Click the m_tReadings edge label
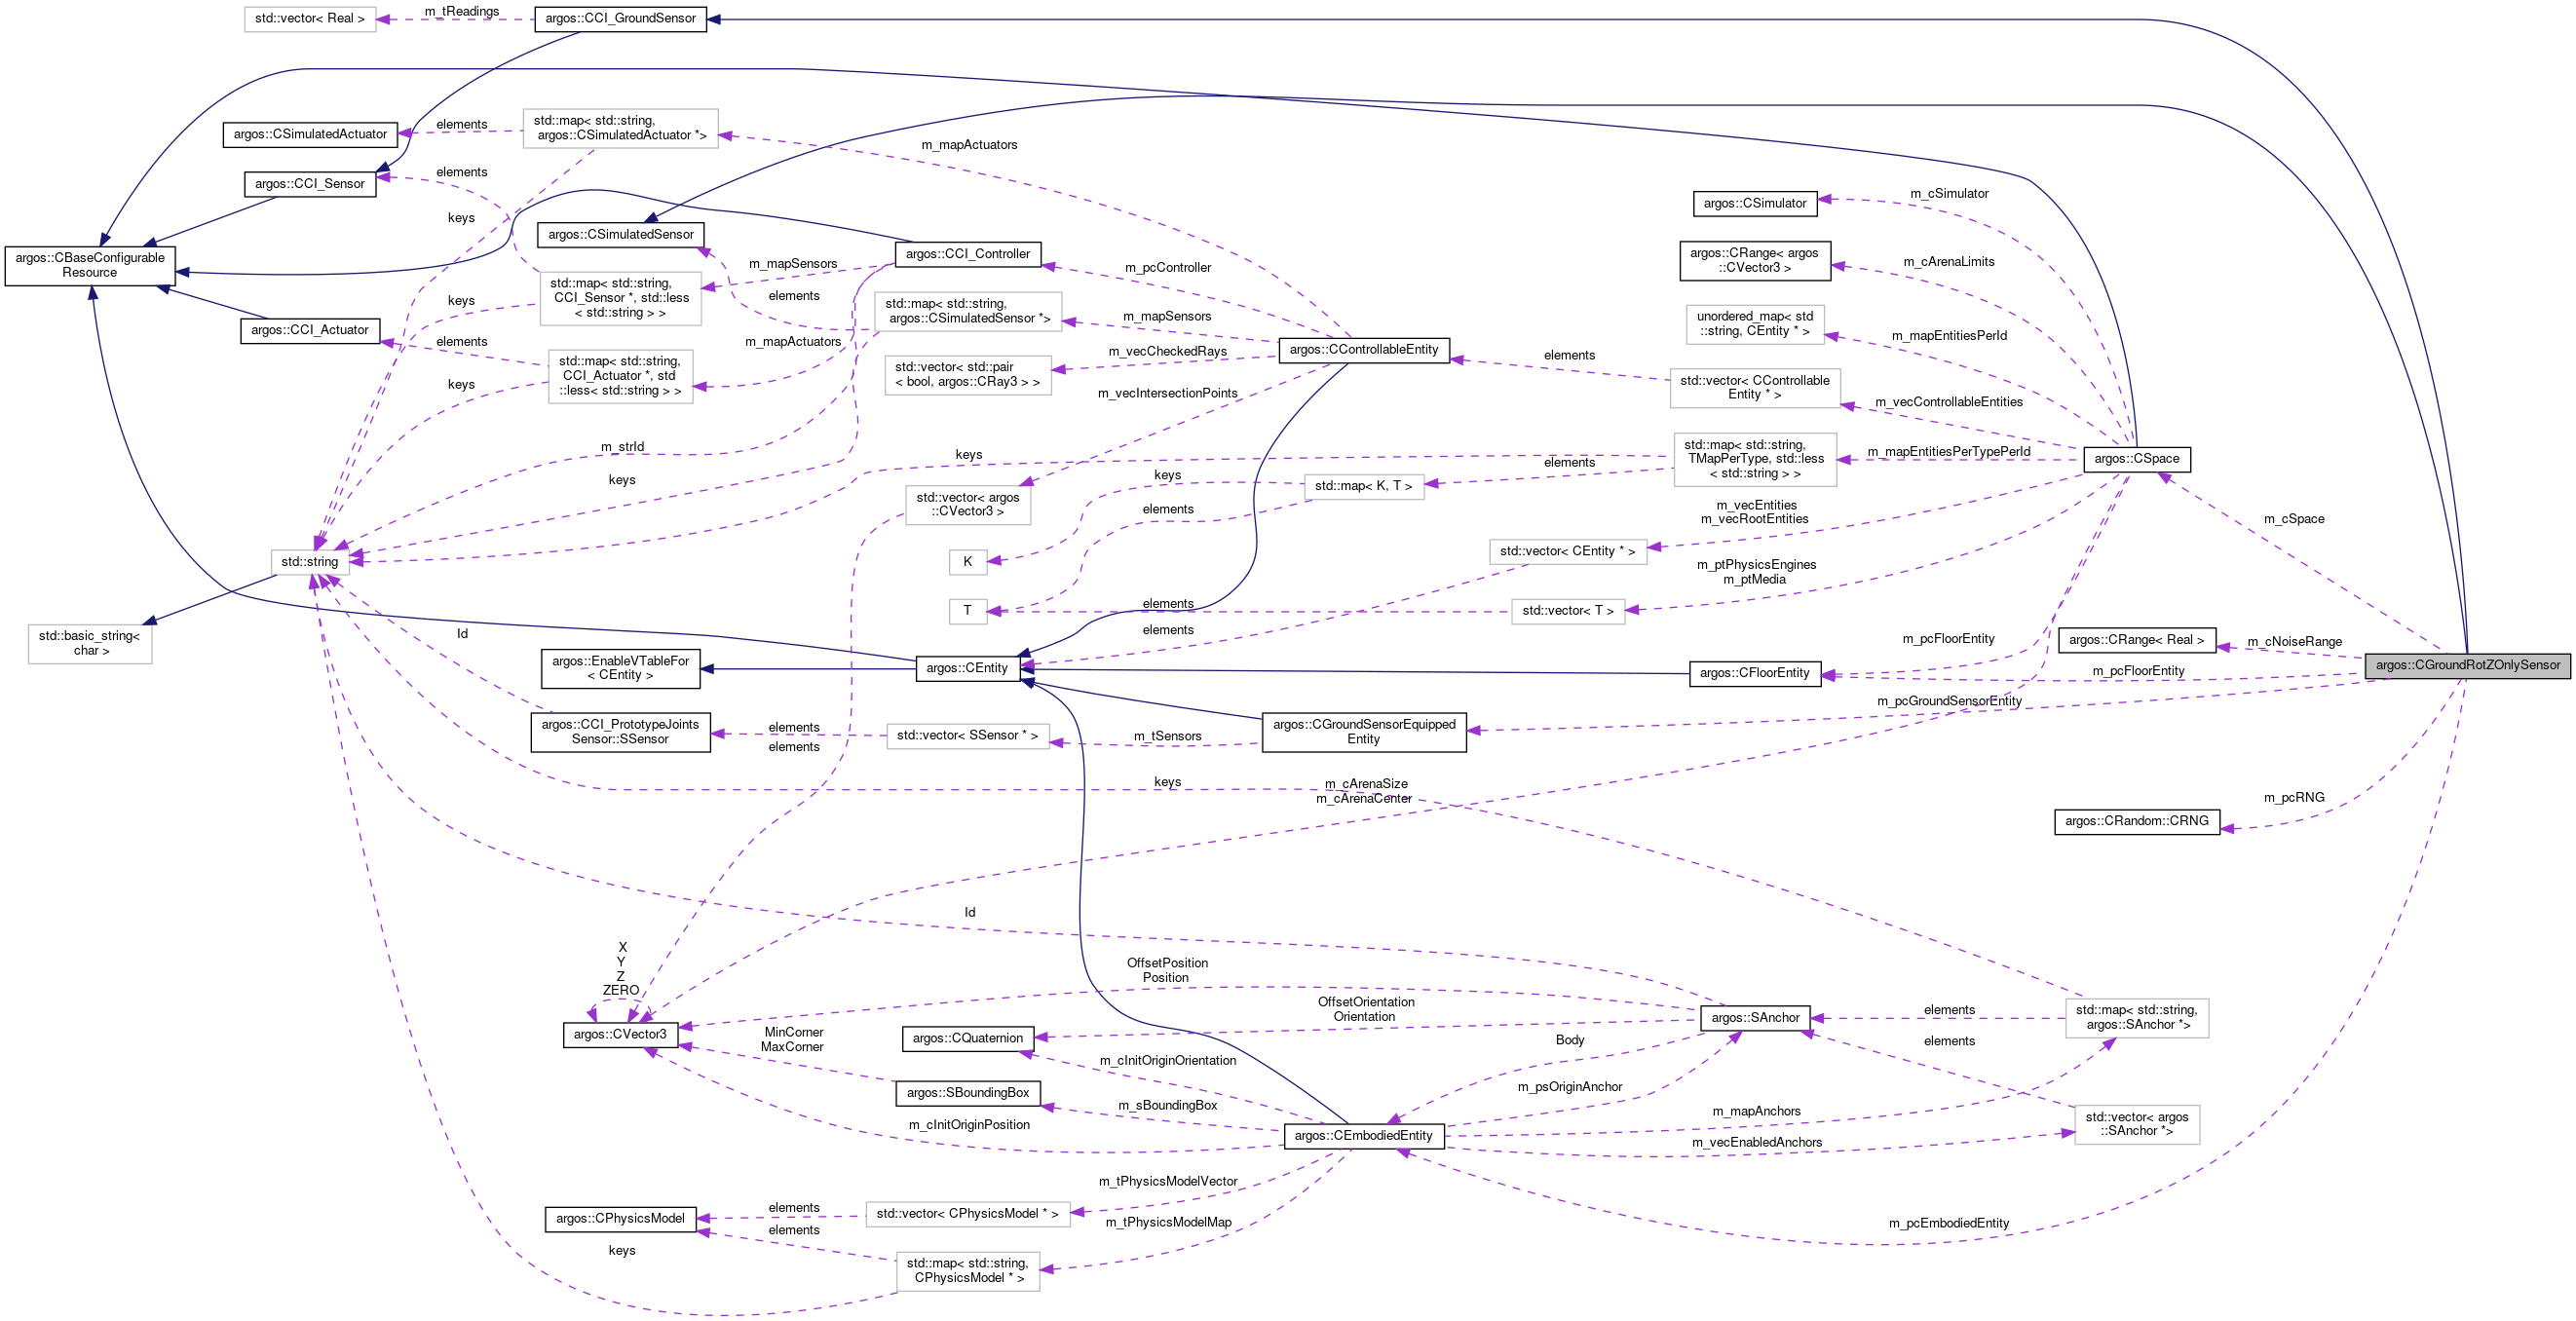Image resolution: width=2576 pixels, height=1321 pixels. click(462, 12)
